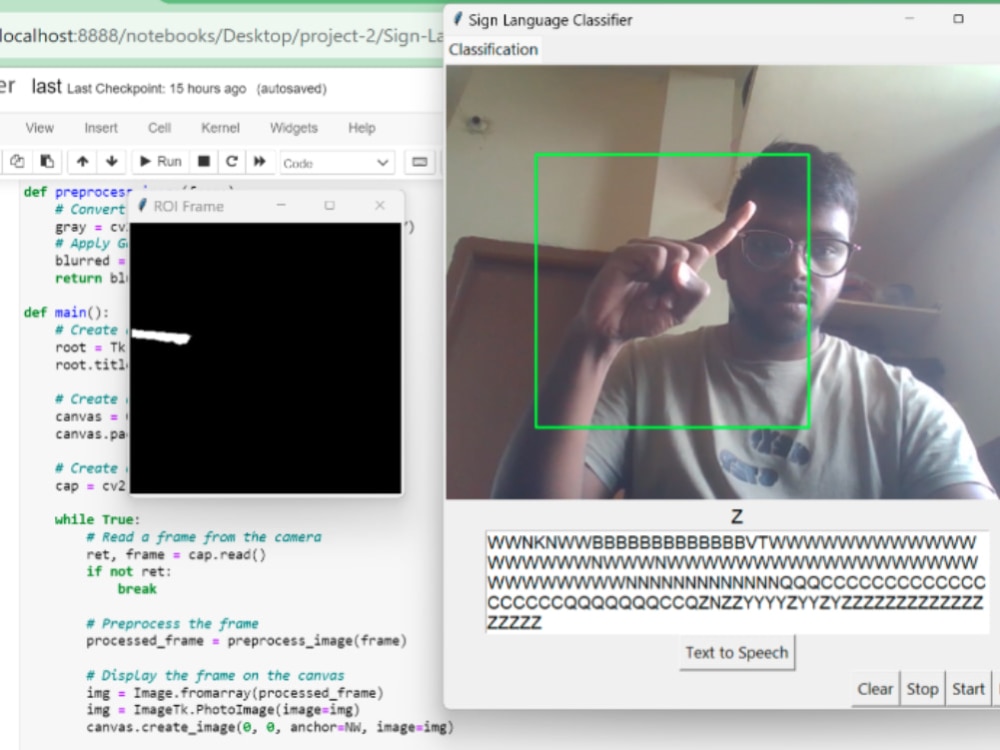Click the paste cells icon in Jupyter toolbar
The width and height of the screenshot is (1000, 750).
[x=47, y=161]
